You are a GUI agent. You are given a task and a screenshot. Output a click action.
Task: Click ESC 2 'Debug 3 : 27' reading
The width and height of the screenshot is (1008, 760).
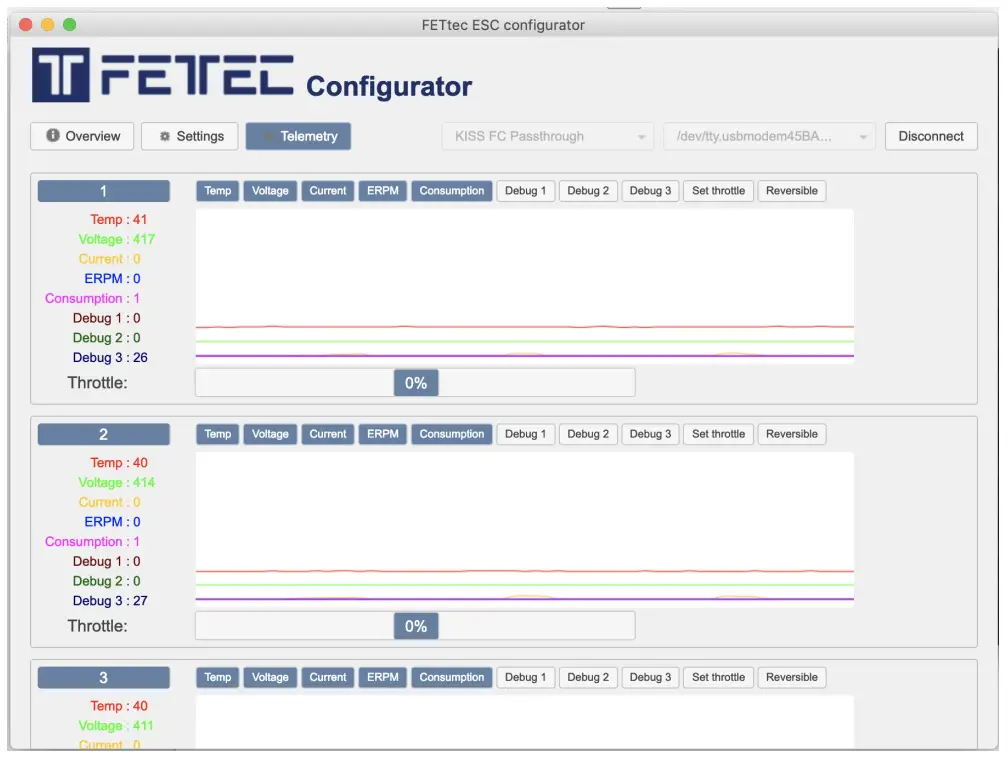pyautogui.click(x=110, y=601)
